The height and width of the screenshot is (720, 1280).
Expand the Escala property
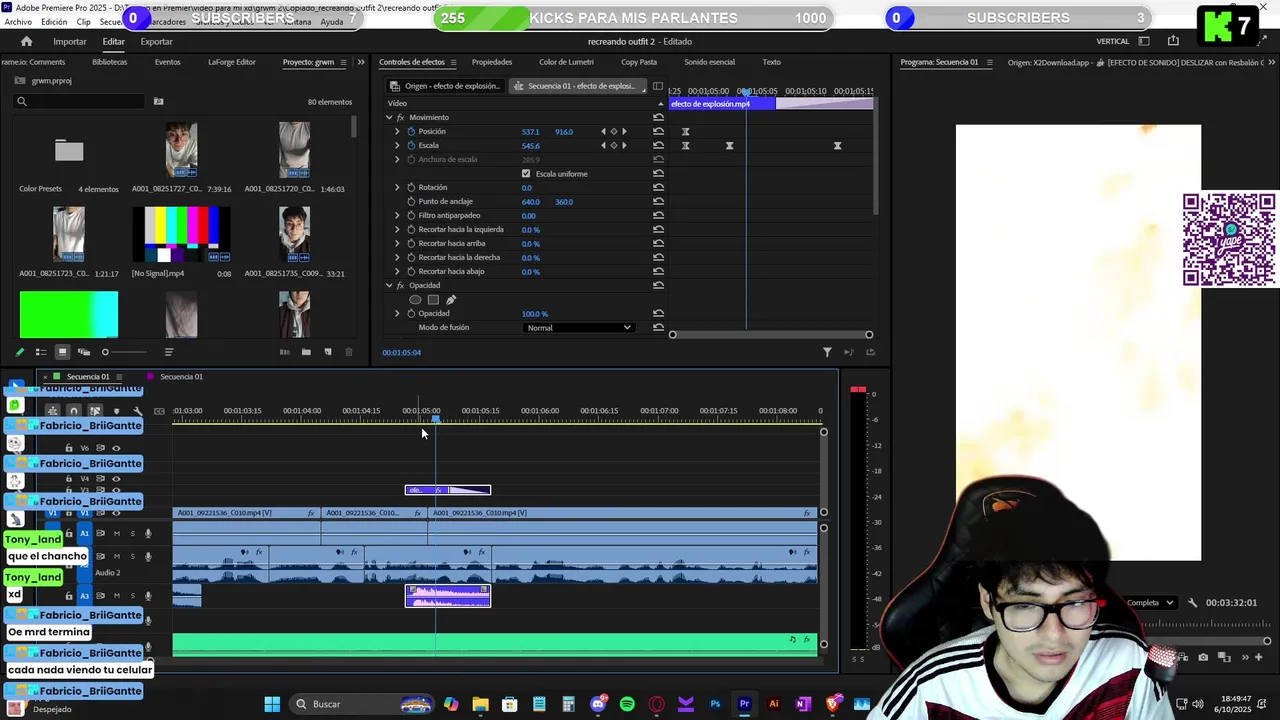(397, 145)
